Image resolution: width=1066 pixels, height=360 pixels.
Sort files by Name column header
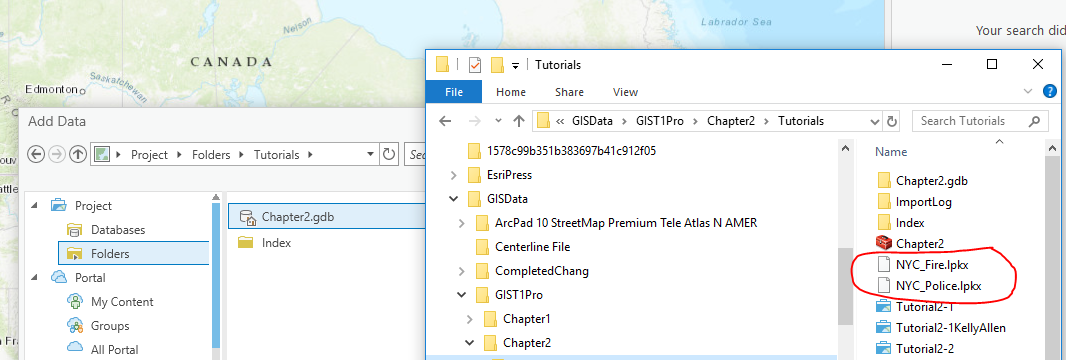(x=891, y=152)
